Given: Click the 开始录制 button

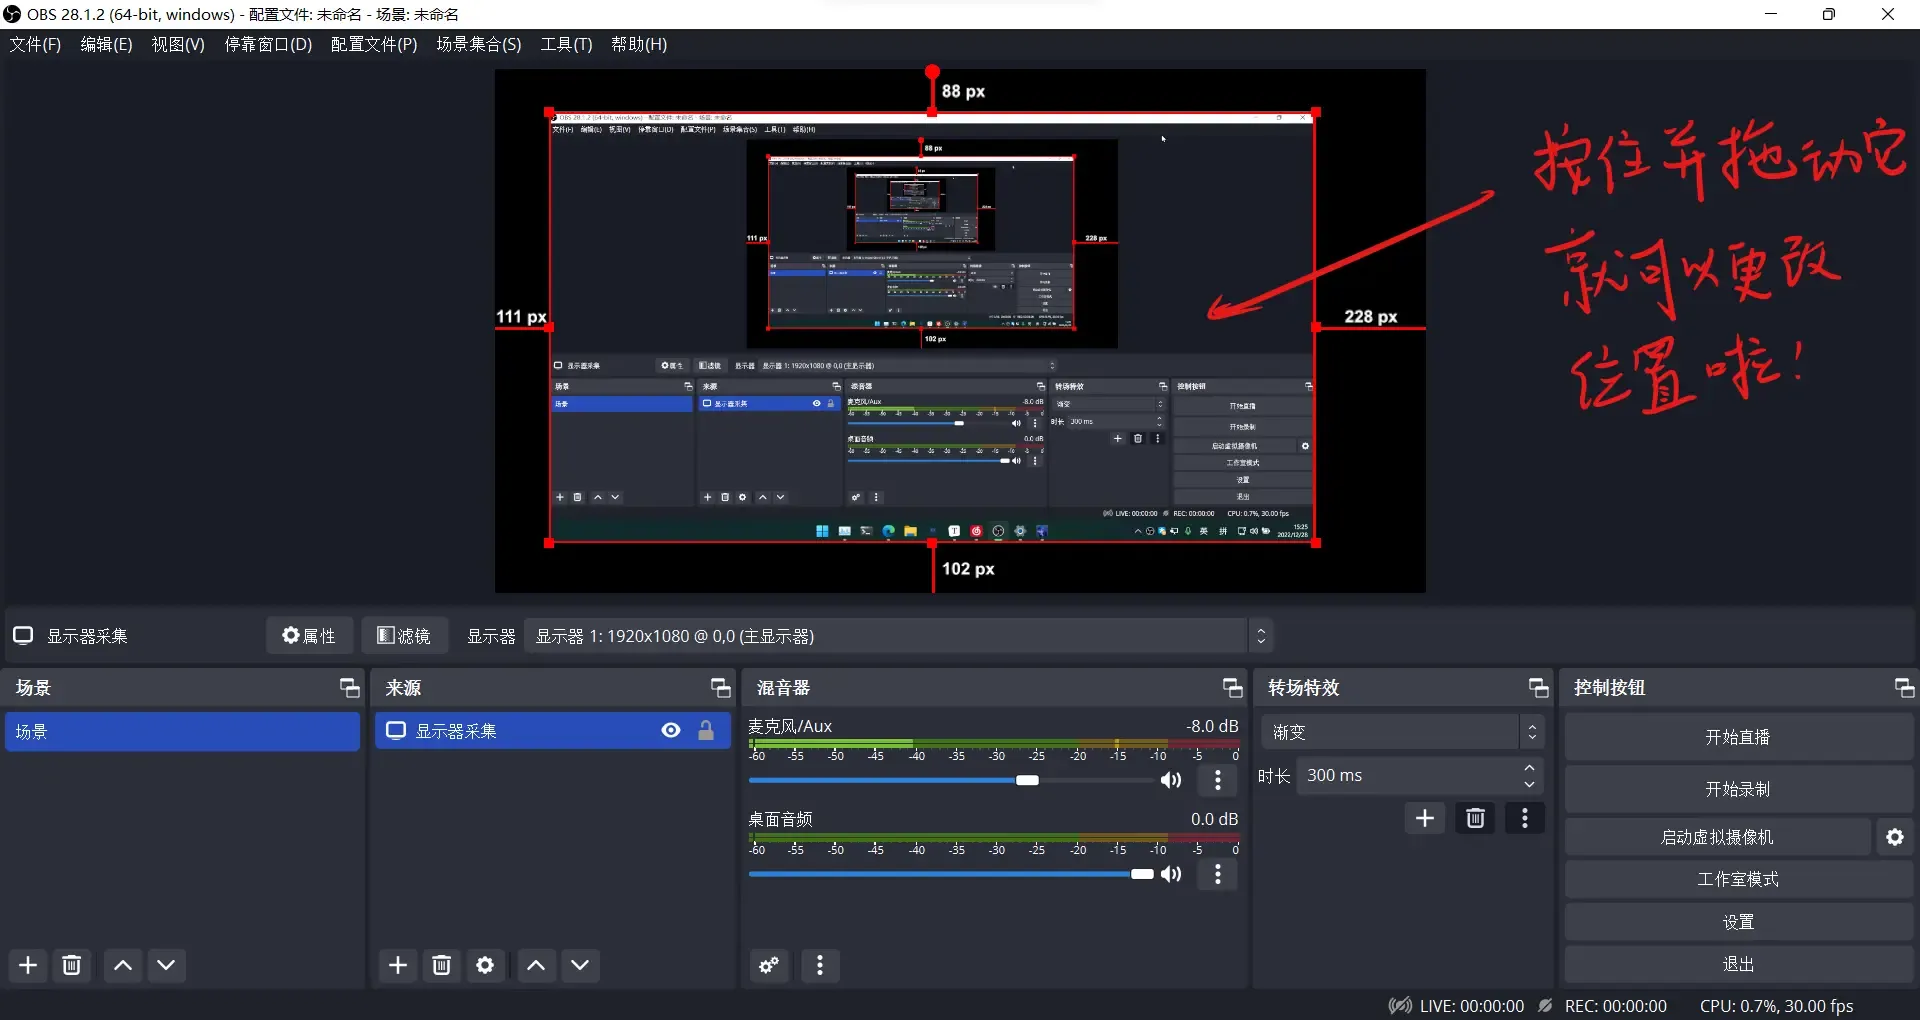Looking at the screenshot, I should click(1738, 789).
